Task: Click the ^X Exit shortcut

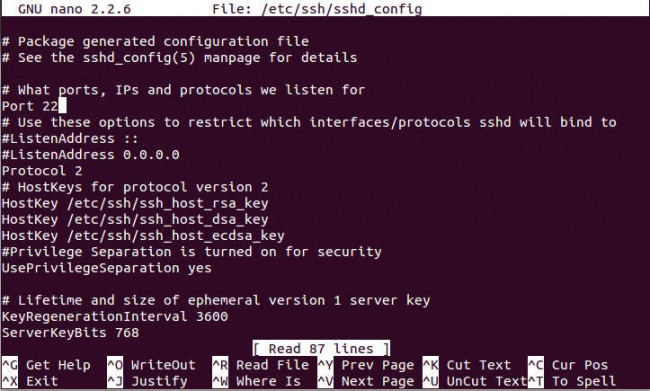Action: click(30, 381)
